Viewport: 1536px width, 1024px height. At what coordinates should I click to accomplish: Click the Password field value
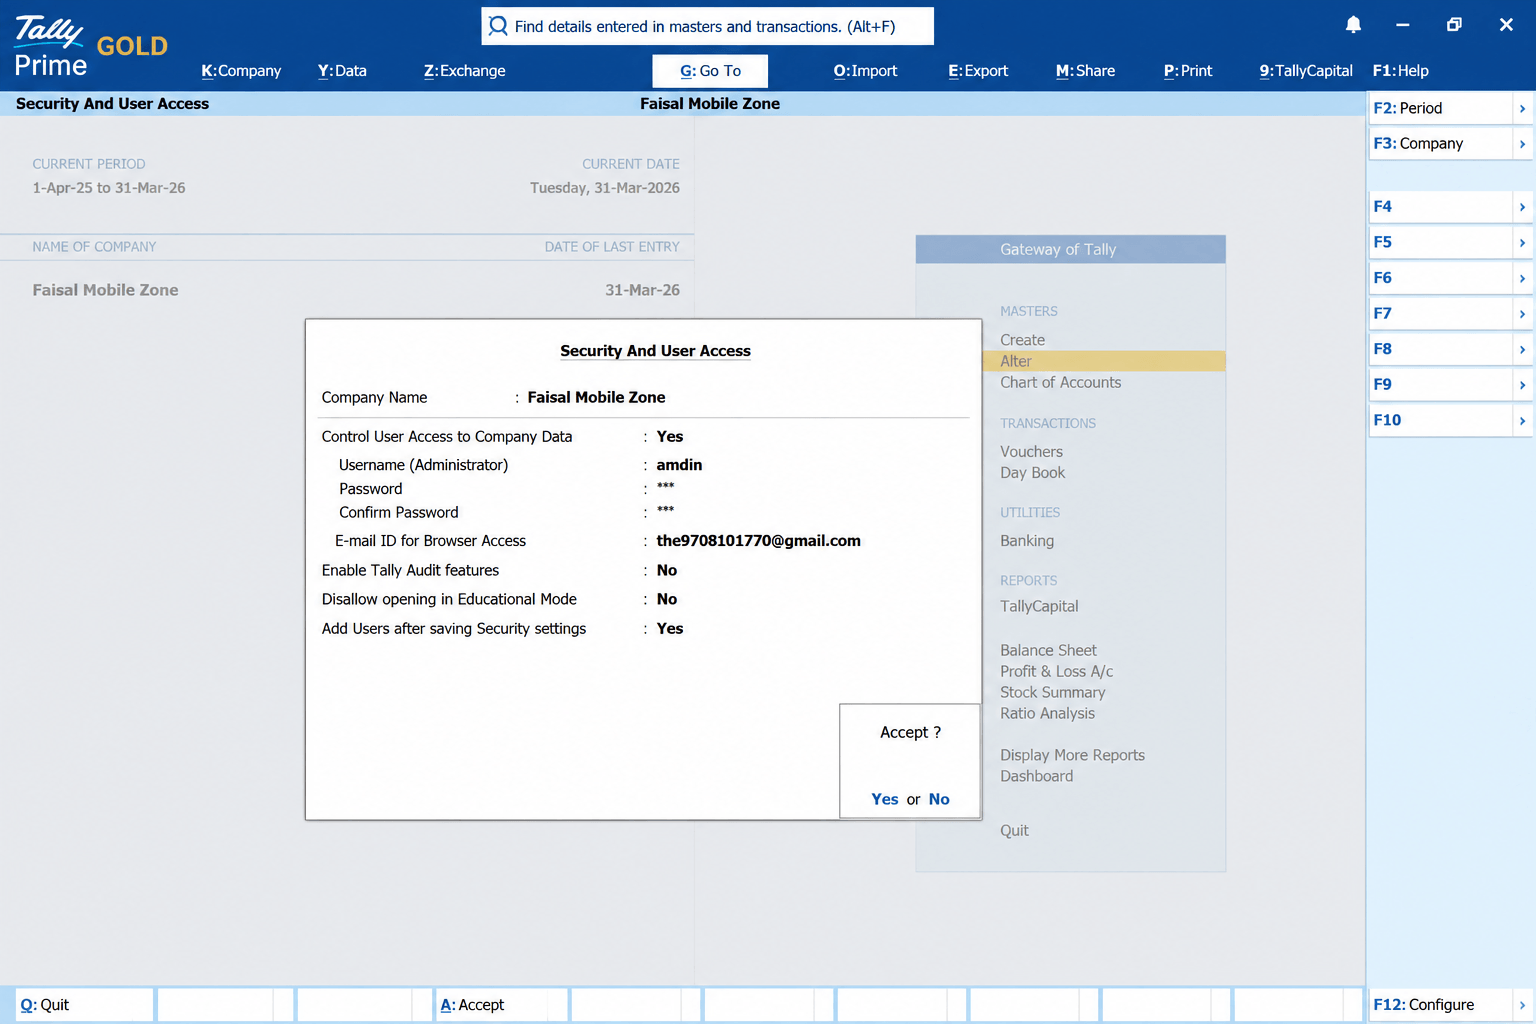click(x=665, y=487)
